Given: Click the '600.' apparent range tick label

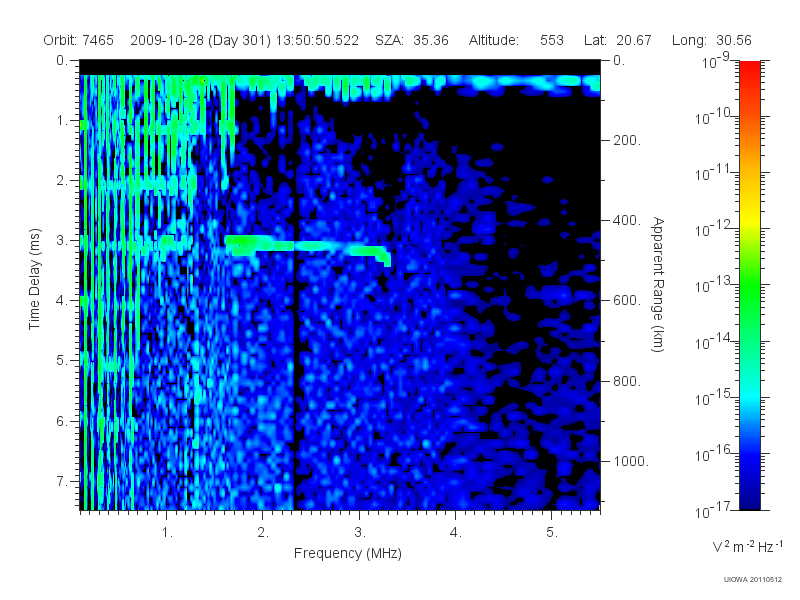Looking at the screenshot, I should 627,301.
